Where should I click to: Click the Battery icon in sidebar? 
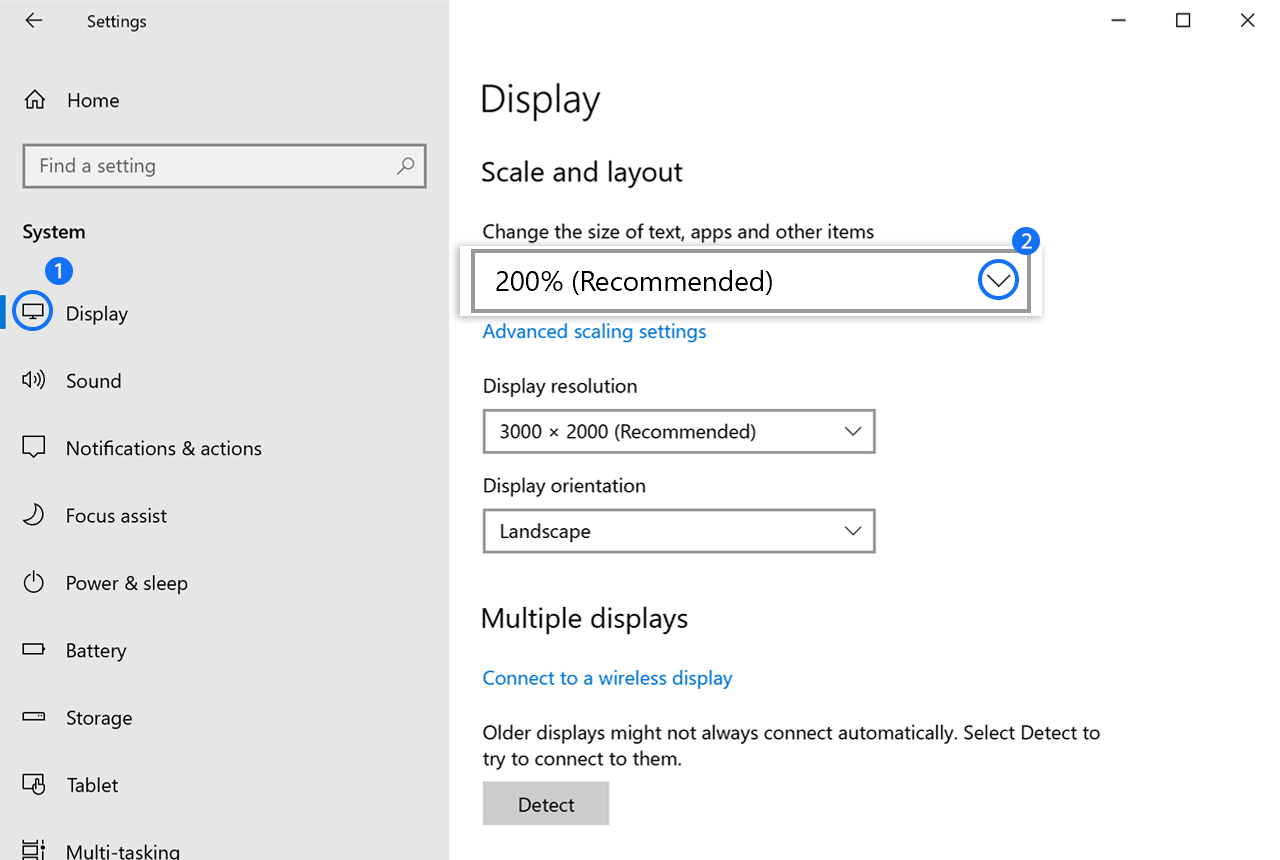[x=34, y=650]
